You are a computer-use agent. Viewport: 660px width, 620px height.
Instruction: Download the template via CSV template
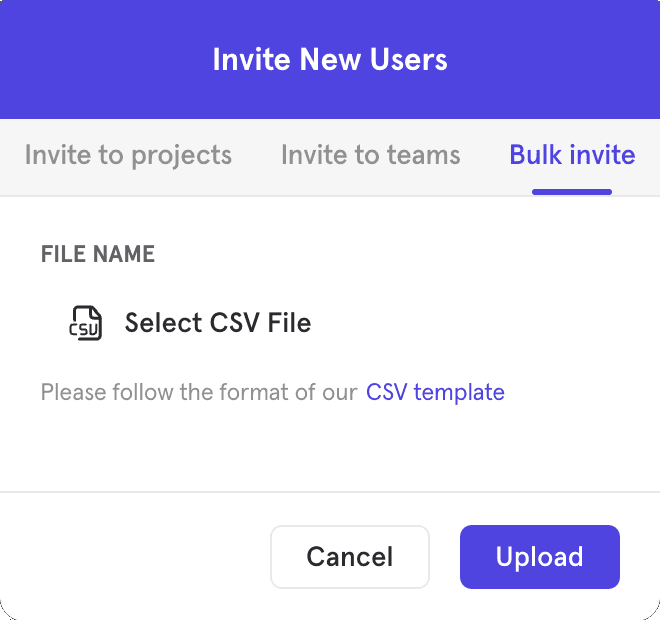click(x=435, y=392)
